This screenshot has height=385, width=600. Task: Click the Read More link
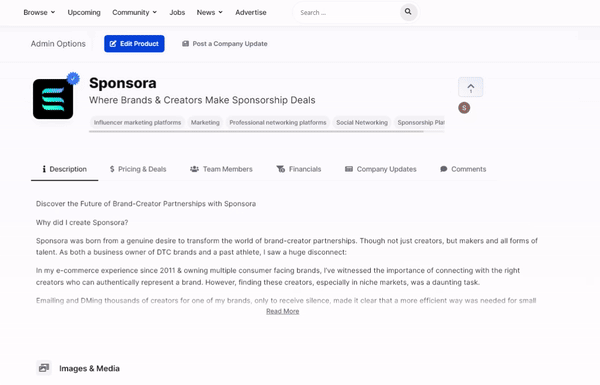coord(283,311)
